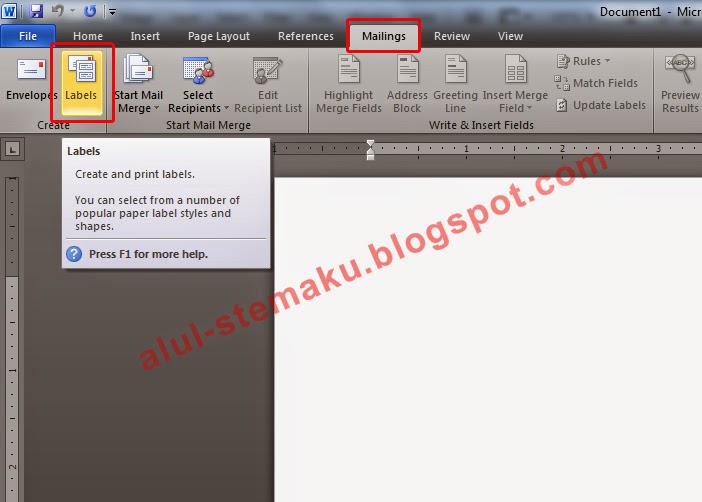This screenshot has height=502, width=702.
Task: Open Customize Quick Access Toolbar dropdown
Action: tap(112, 12)
